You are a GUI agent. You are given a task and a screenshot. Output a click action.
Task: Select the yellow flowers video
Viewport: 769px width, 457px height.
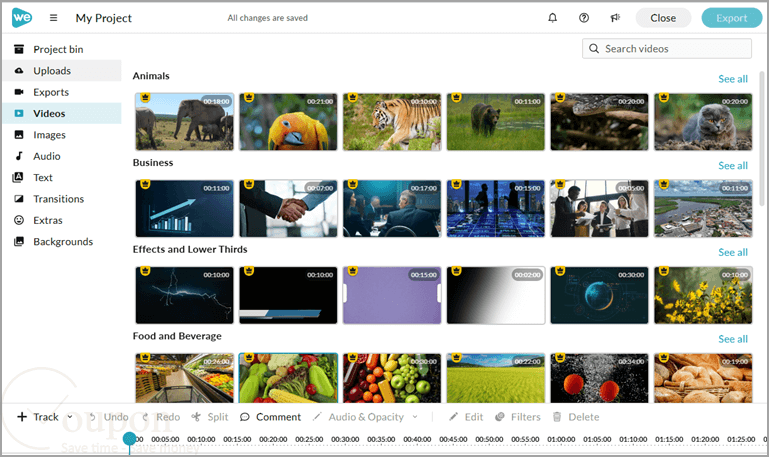pyautogui.click(x=703, y=295)
